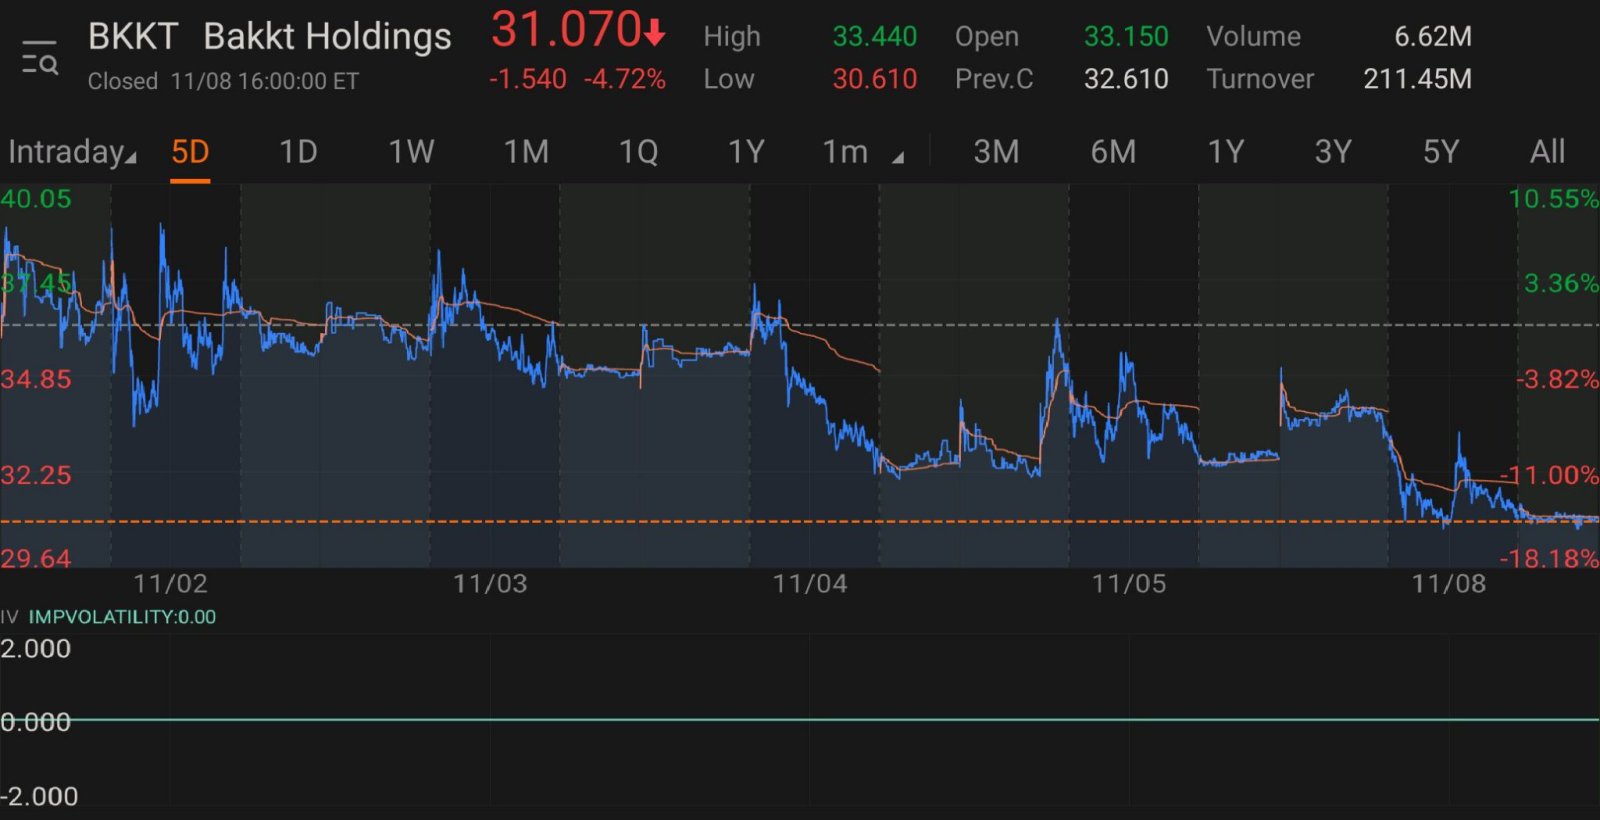
Task: Open the stock search list icon
Action: click(40, 58)
